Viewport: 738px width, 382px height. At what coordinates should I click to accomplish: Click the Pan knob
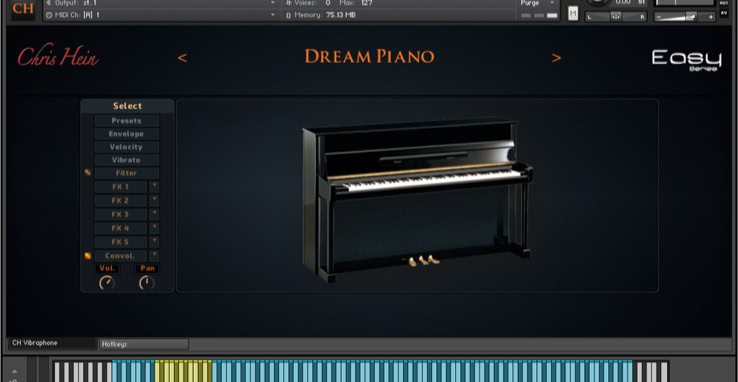147,283
